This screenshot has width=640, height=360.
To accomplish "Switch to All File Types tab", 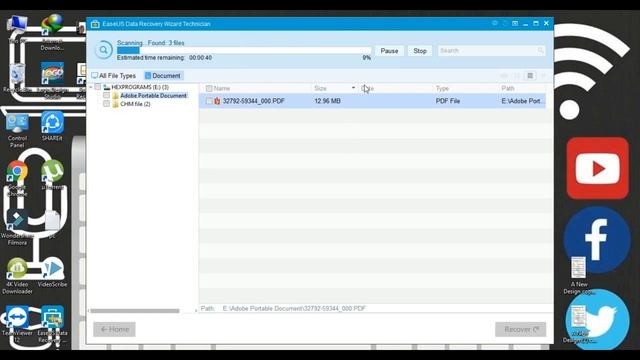I will (113, 76).
